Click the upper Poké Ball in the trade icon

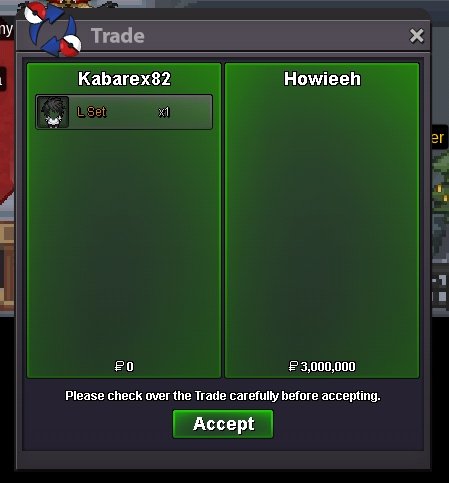pos(35,12)
